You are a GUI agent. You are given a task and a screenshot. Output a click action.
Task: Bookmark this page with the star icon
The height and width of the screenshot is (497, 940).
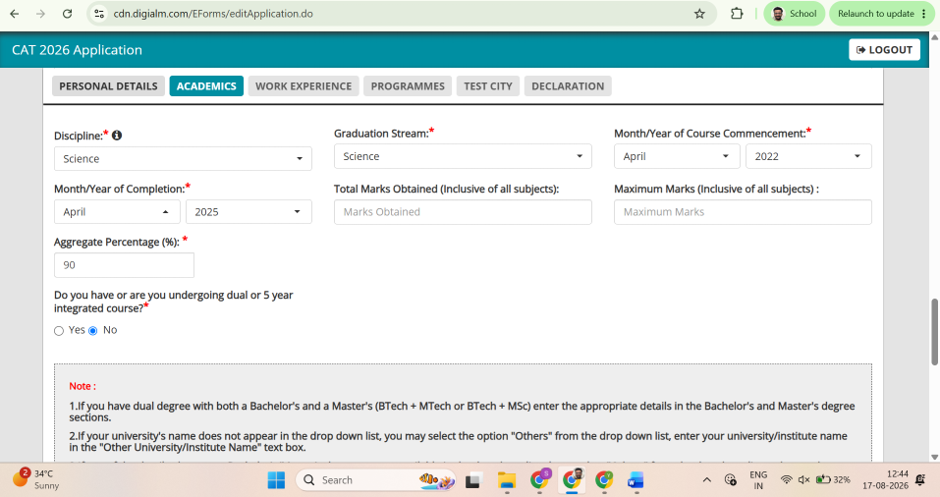(699, 14)
